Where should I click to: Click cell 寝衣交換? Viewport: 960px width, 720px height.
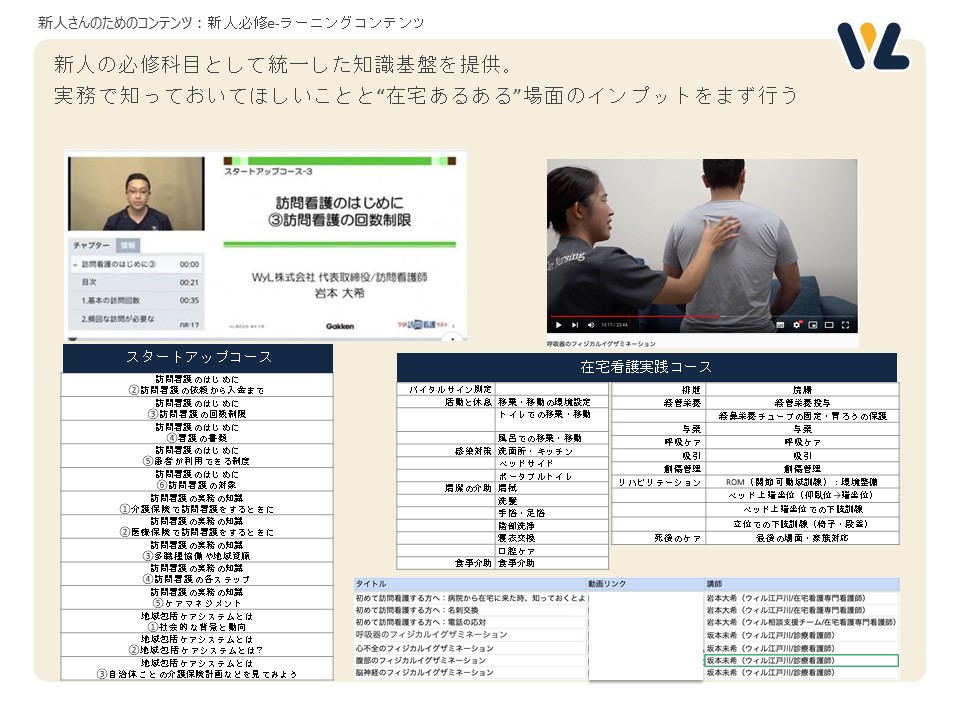coord(552,538)
